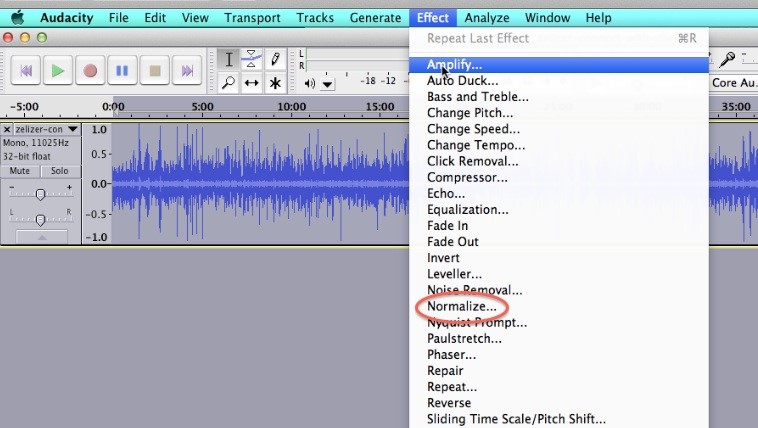758x428 pixels.
Task: Select the asterisk Multi-Tool mode
Action: [x=275, y=83]
